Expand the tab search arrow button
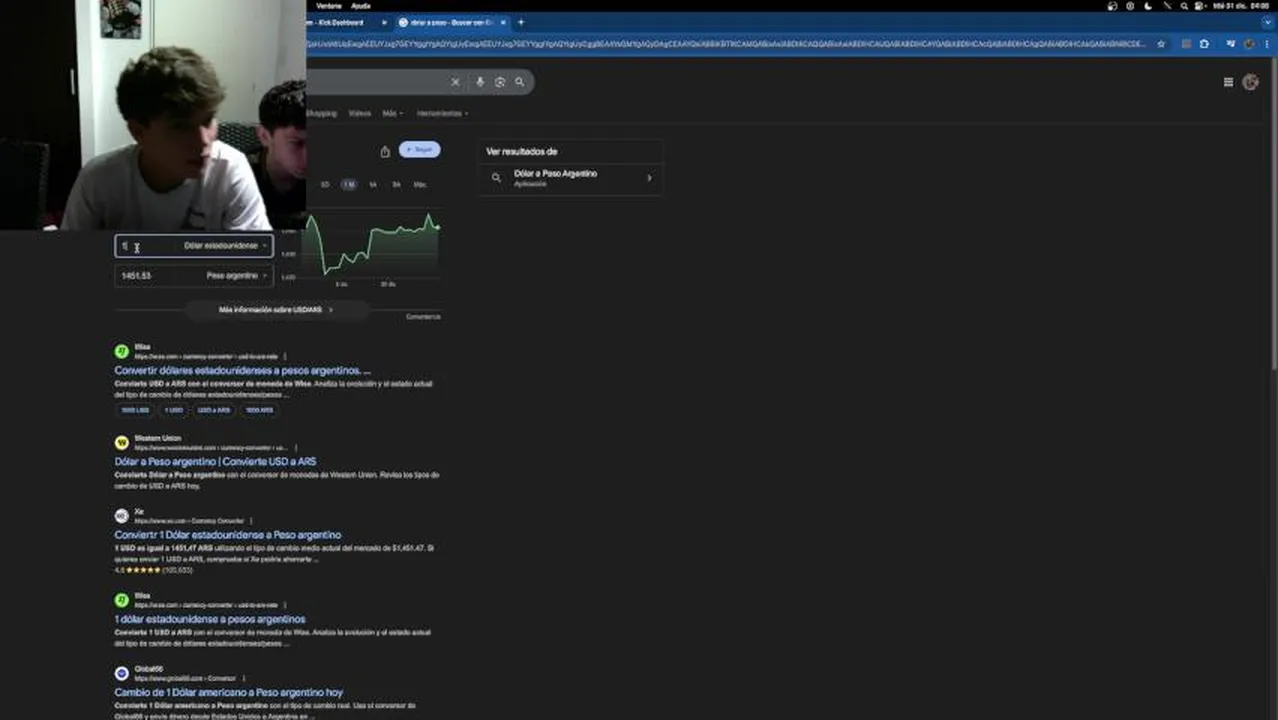Image resolution: width=1278 pixels, height=720 pixels. coord(1268,22)
